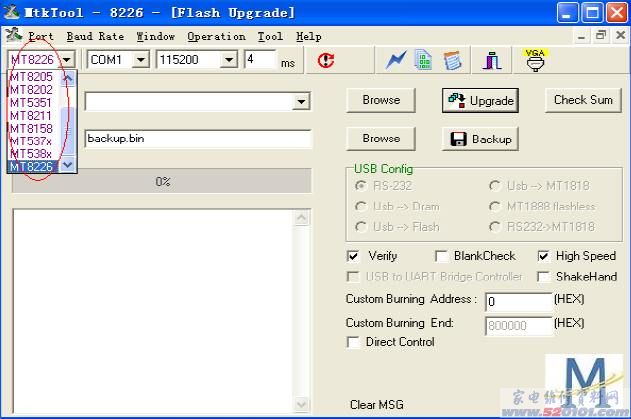Image resolution: width=631 pixels, height=419 pixels.
Task: Select the RS232->MT1818 radio option
Action: tap(495, 227)
